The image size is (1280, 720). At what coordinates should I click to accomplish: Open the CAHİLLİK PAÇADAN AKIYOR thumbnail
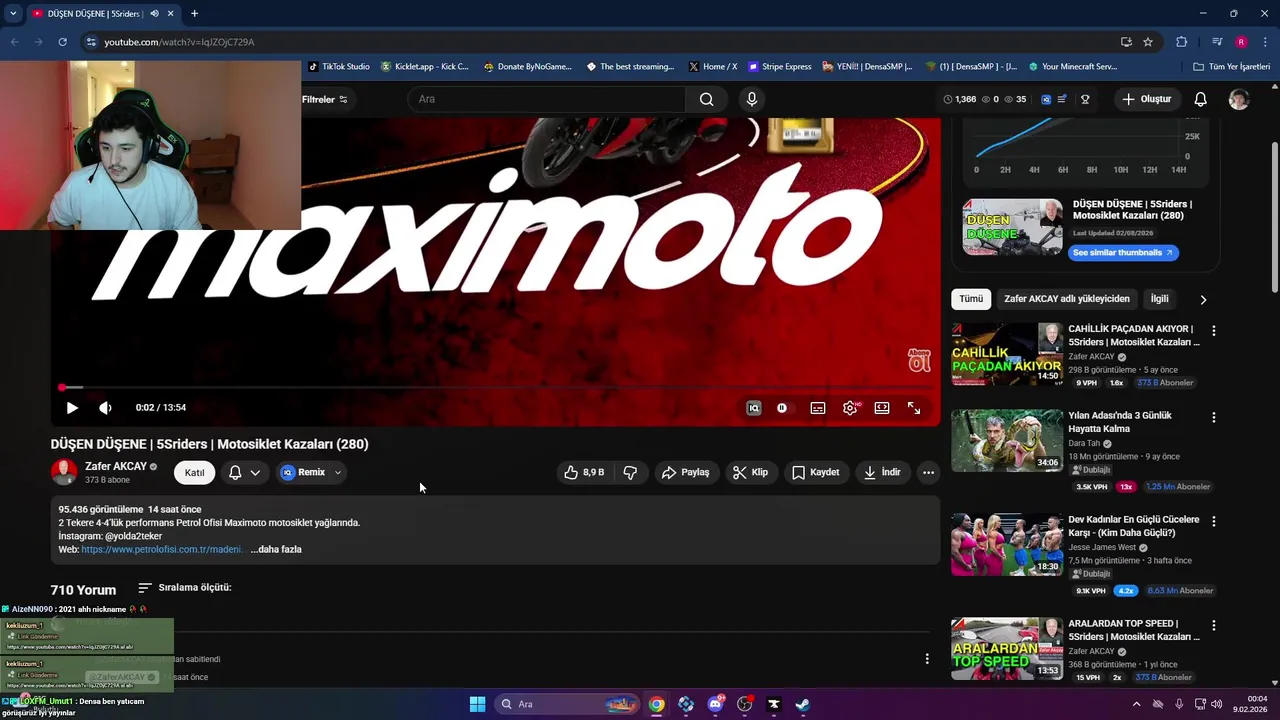(x=1007, y=353)
